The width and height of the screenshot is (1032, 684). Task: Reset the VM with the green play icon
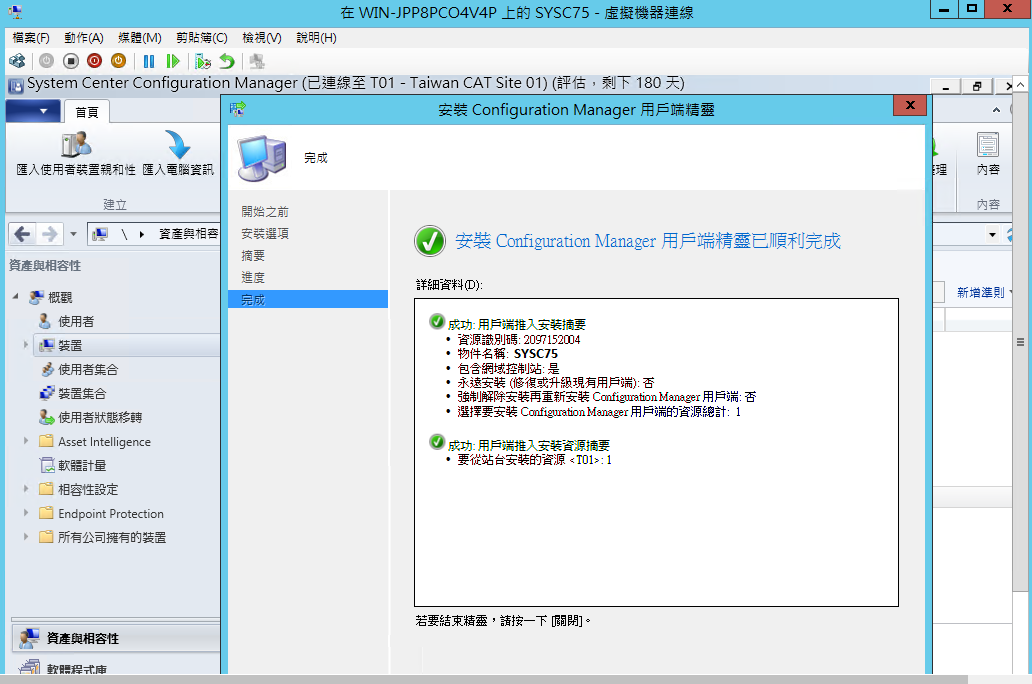point(173,61)
